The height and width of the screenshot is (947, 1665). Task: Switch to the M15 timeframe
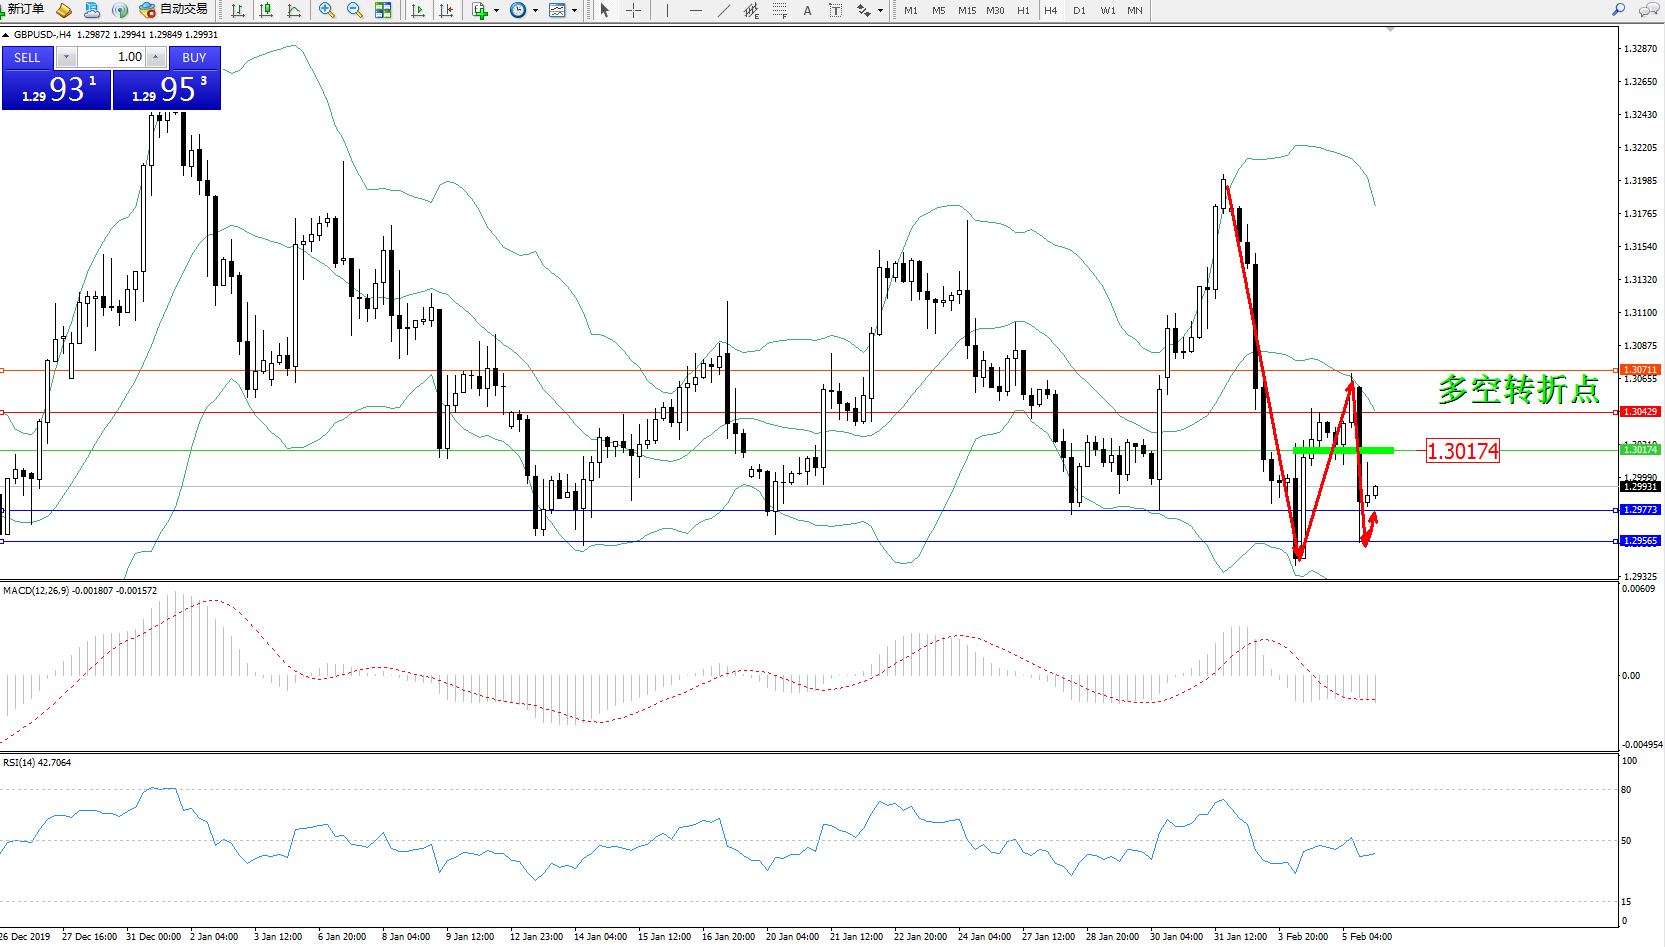click(966, 11)
